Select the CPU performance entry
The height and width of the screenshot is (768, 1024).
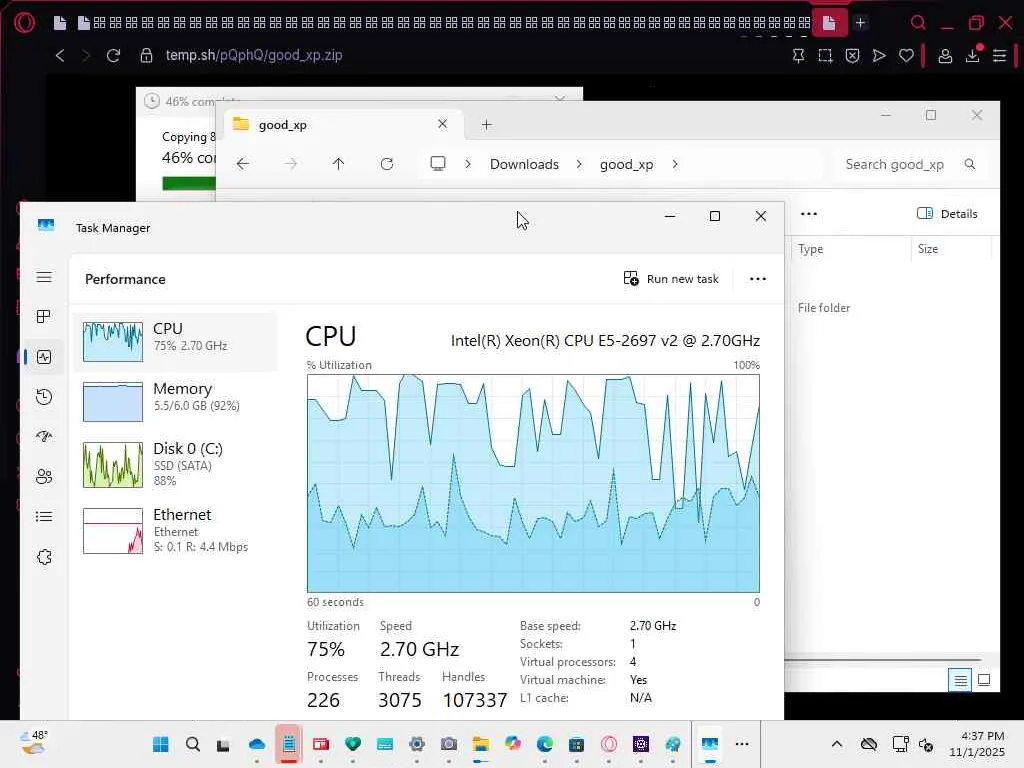[176, 342]
